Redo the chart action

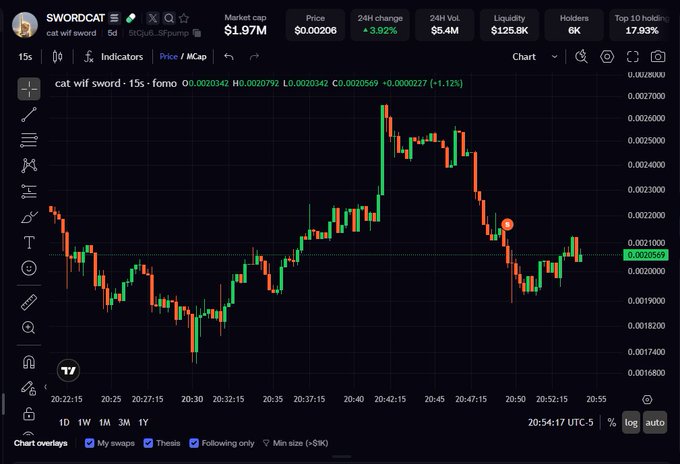tap(254, 57)
